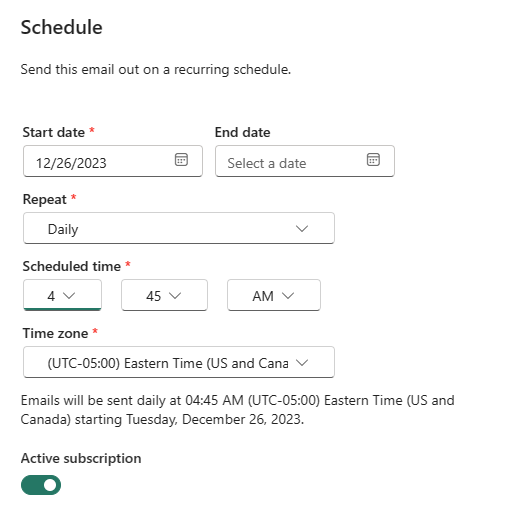Select the AM period value
This screenshot has height=510, width=514.
(x=263, y=296)
